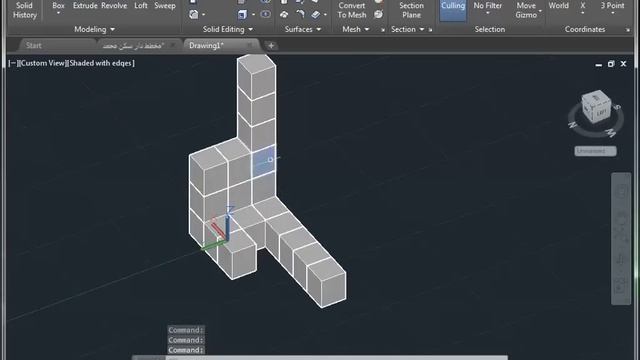This screenshot has height=360, width=640.
Task: Click the N compass letter on ViewCube
Action: 572,124
